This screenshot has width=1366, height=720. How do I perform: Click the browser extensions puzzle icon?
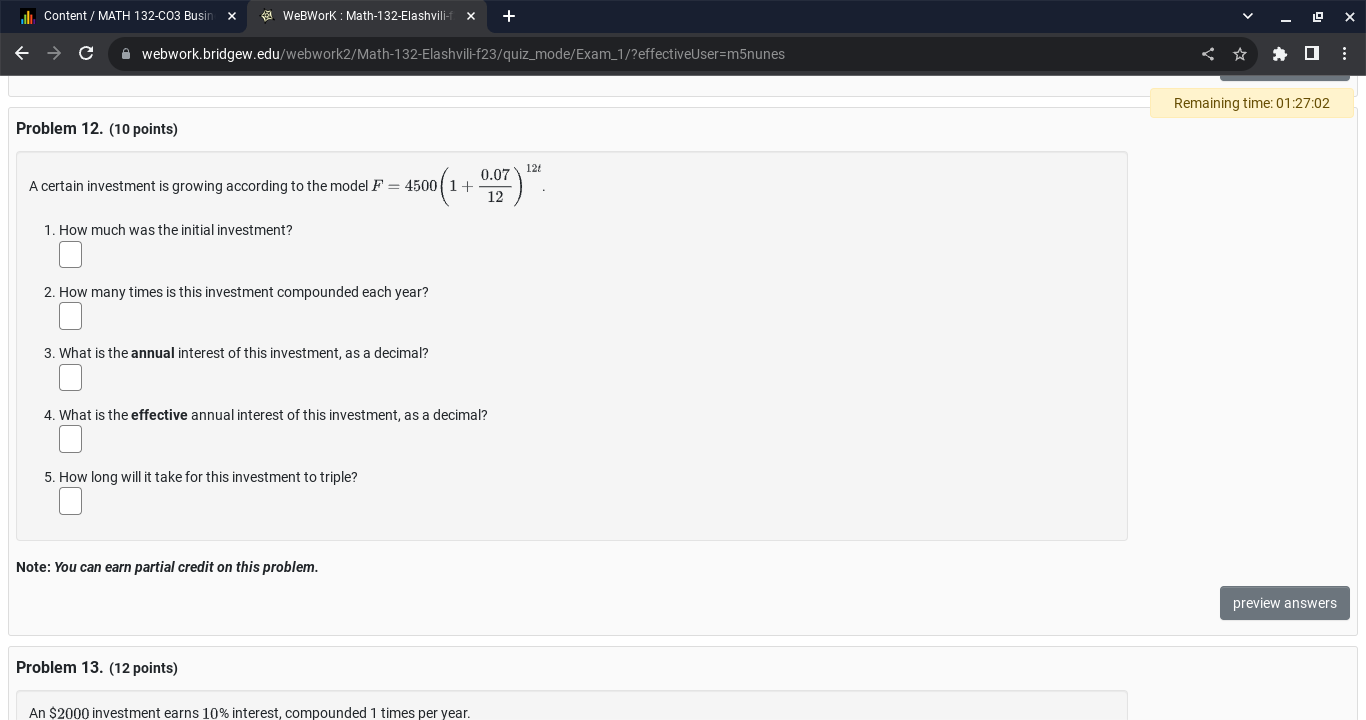tap(1280, 54)
